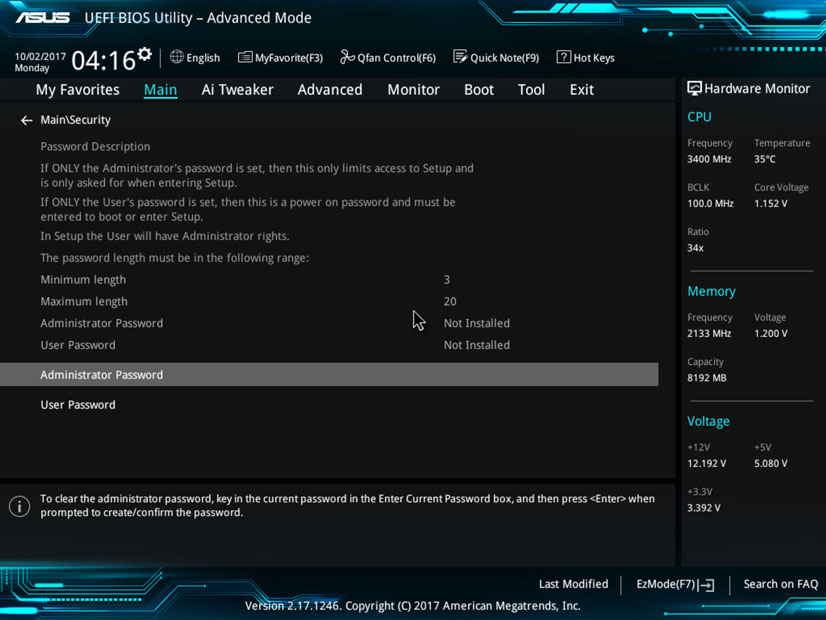Open the Boot tab
Viewport: 826px width, 620px height.
coord(479,89)
